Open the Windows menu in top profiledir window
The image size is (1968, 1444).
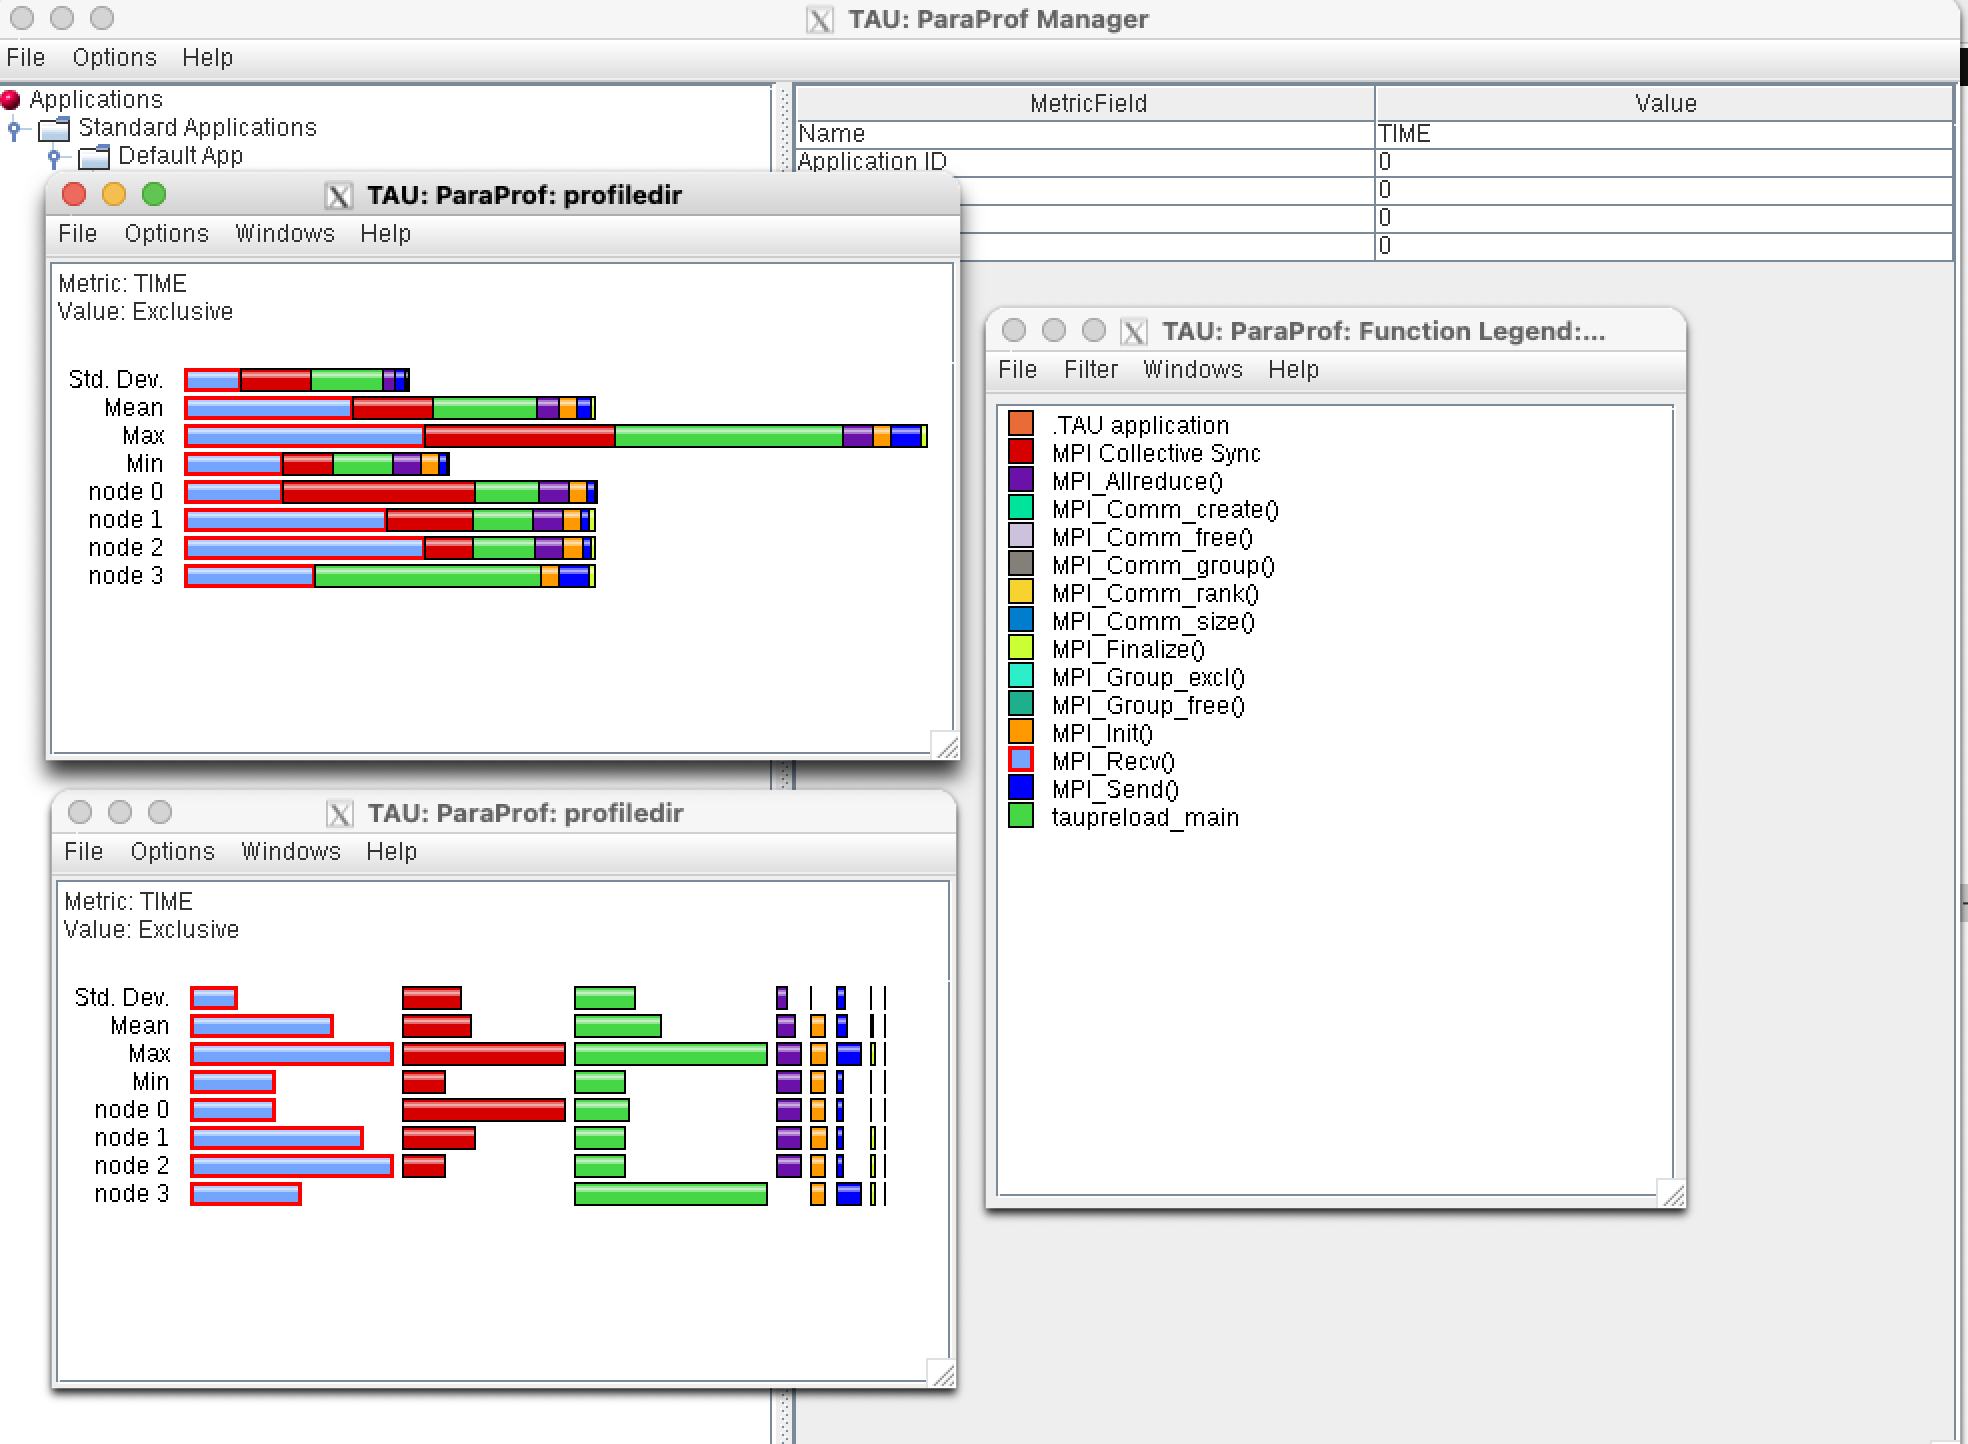(284, 234)
